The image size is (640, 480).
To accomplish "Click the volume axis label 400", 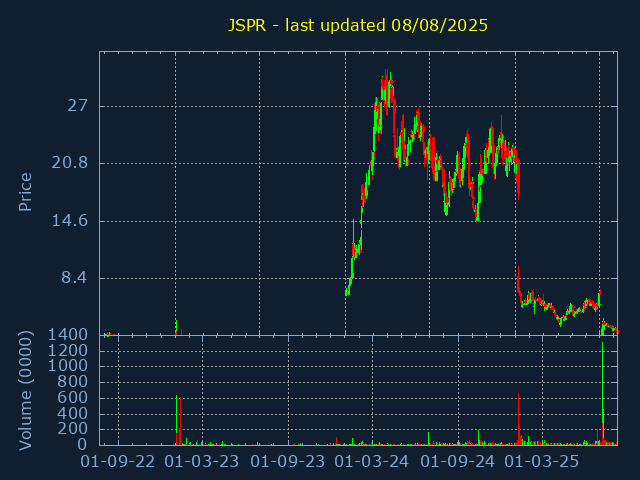I will pyautogui.click(x=73, y=414).
